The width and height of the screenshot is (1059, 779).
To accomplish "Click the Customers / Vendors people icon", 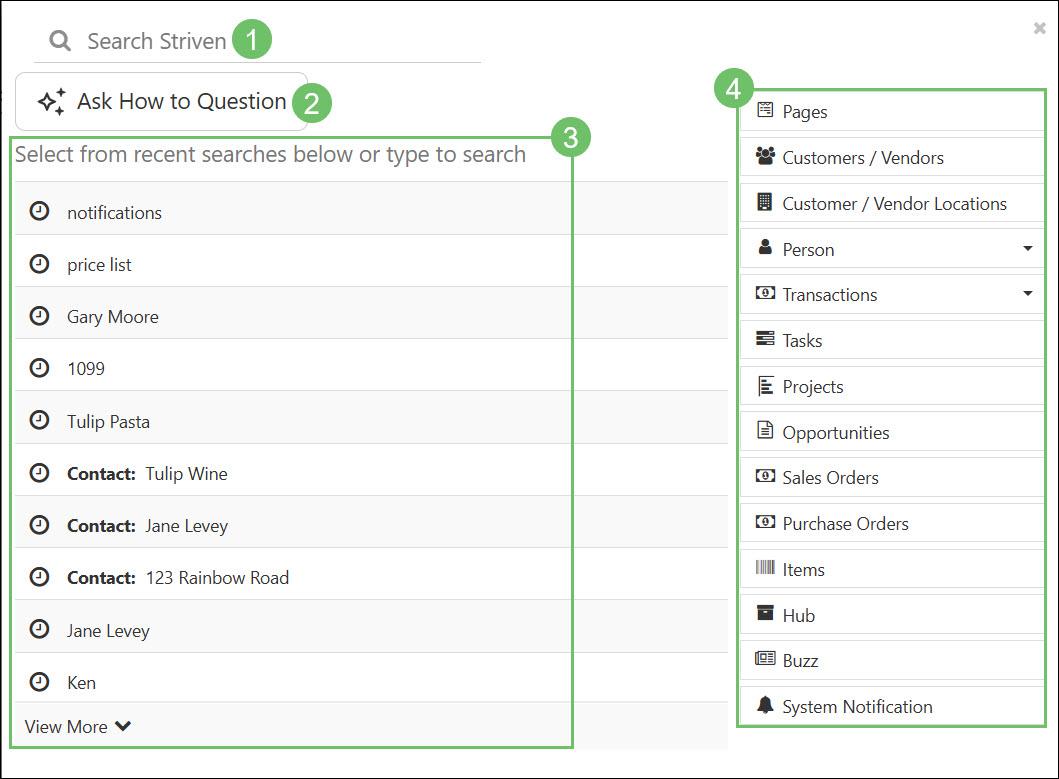I will tap(765, 155).
